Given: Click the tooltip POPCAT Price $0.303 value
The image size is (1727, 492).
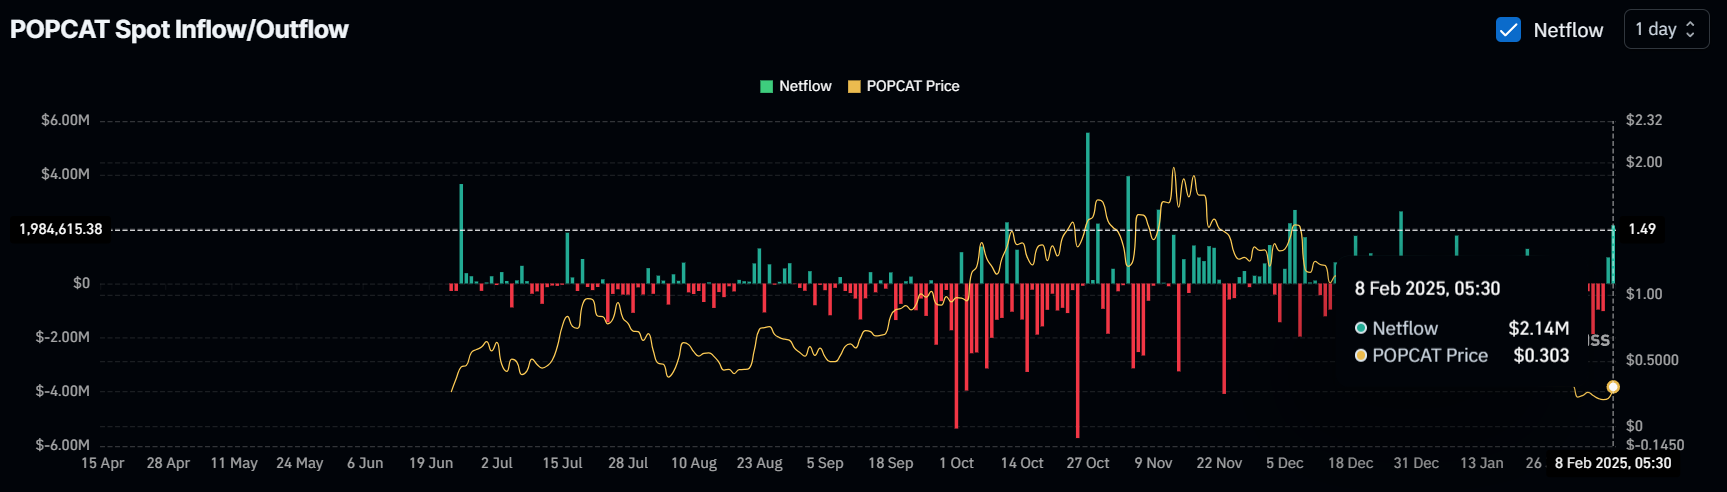Looking at the screenshot, I should click(1541, 355).
